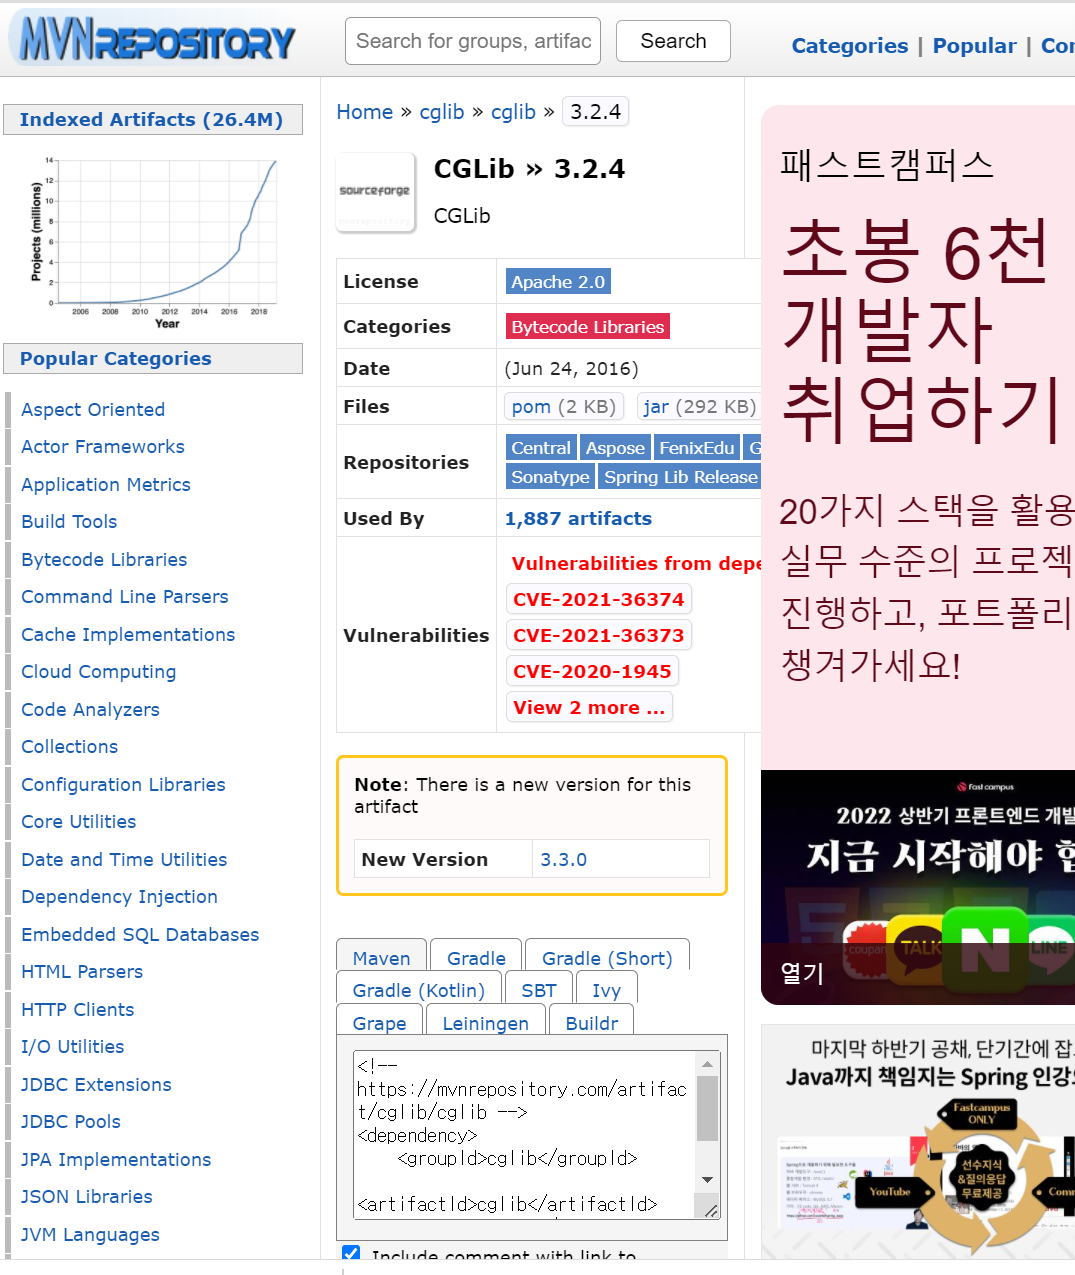Open the Bytecode Libraries category tag
Viewport: 1075px width, 1275px height.
pos(588,327)
